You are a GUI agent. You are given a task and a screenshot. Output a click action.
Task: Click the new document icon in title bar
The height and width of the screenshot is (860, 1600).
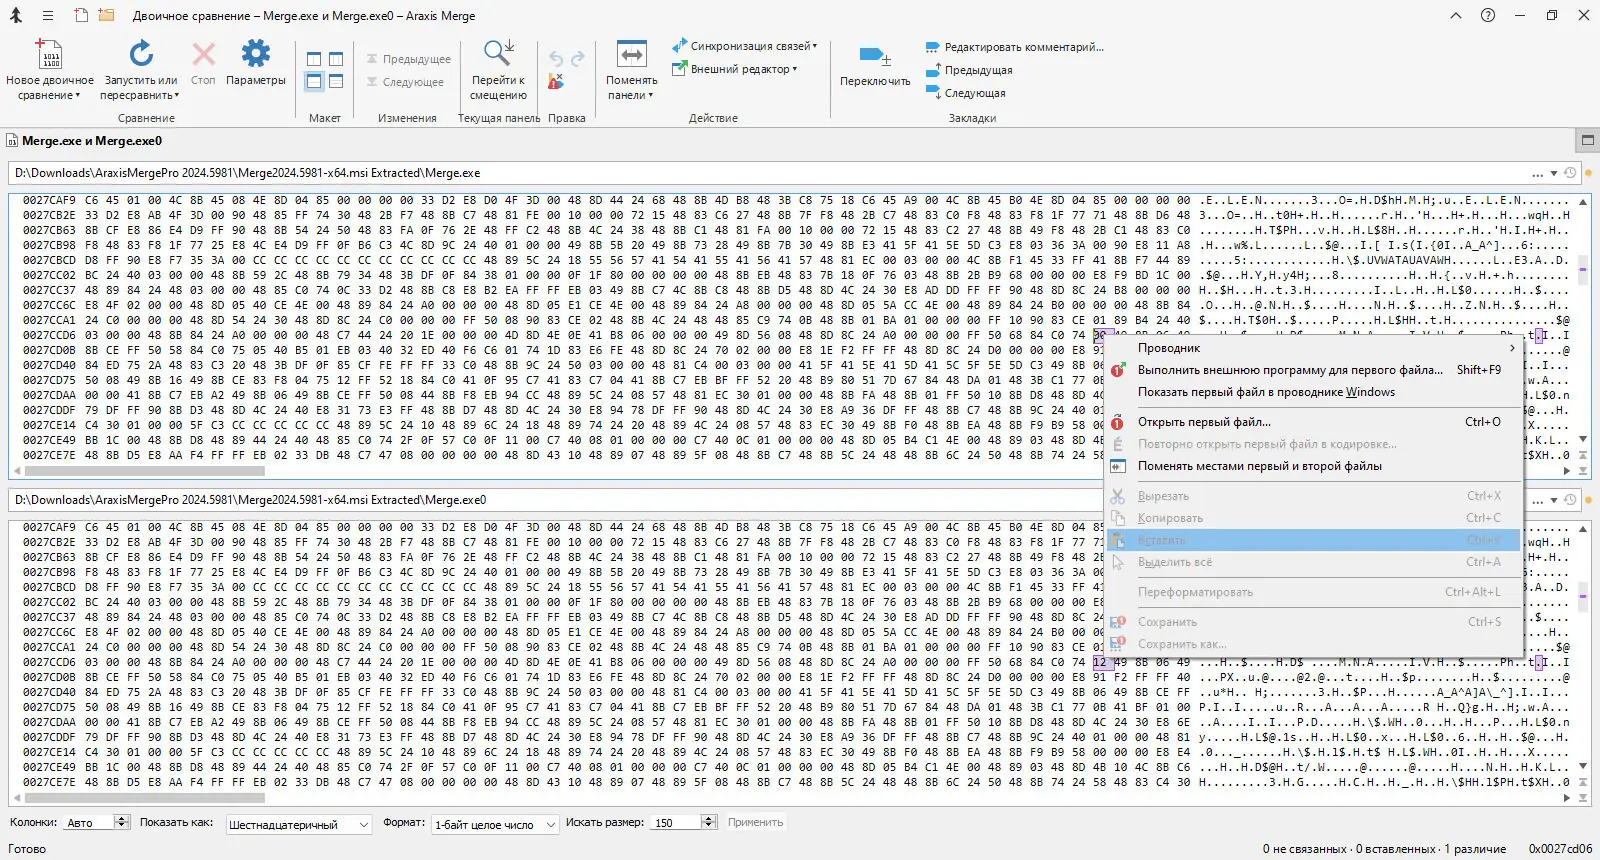(81, 16)
